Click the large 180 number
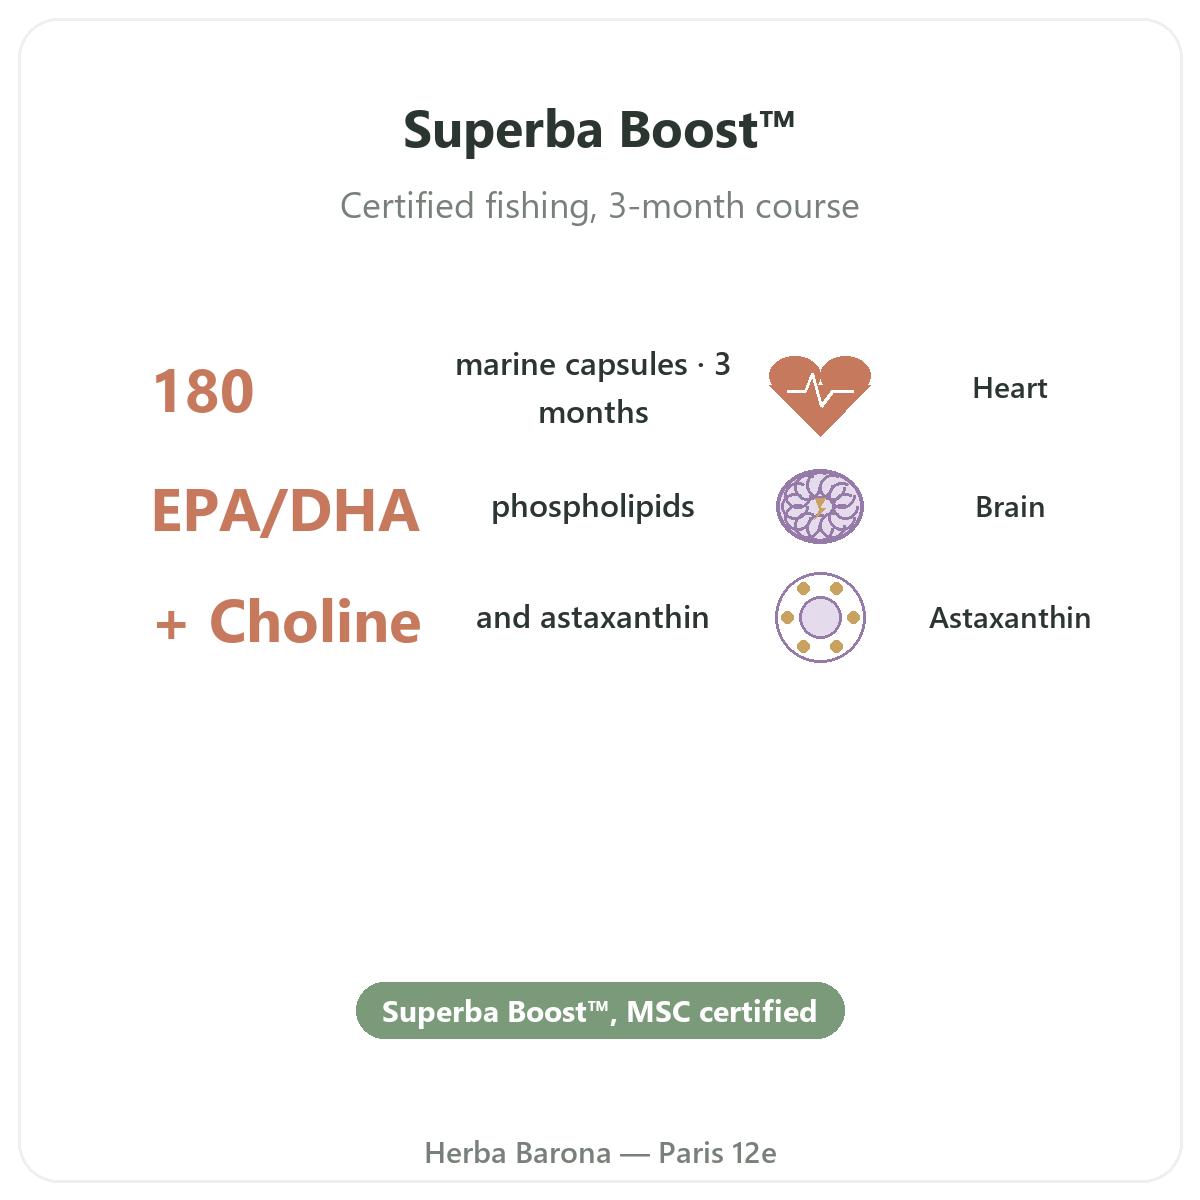 pos(204,391)
